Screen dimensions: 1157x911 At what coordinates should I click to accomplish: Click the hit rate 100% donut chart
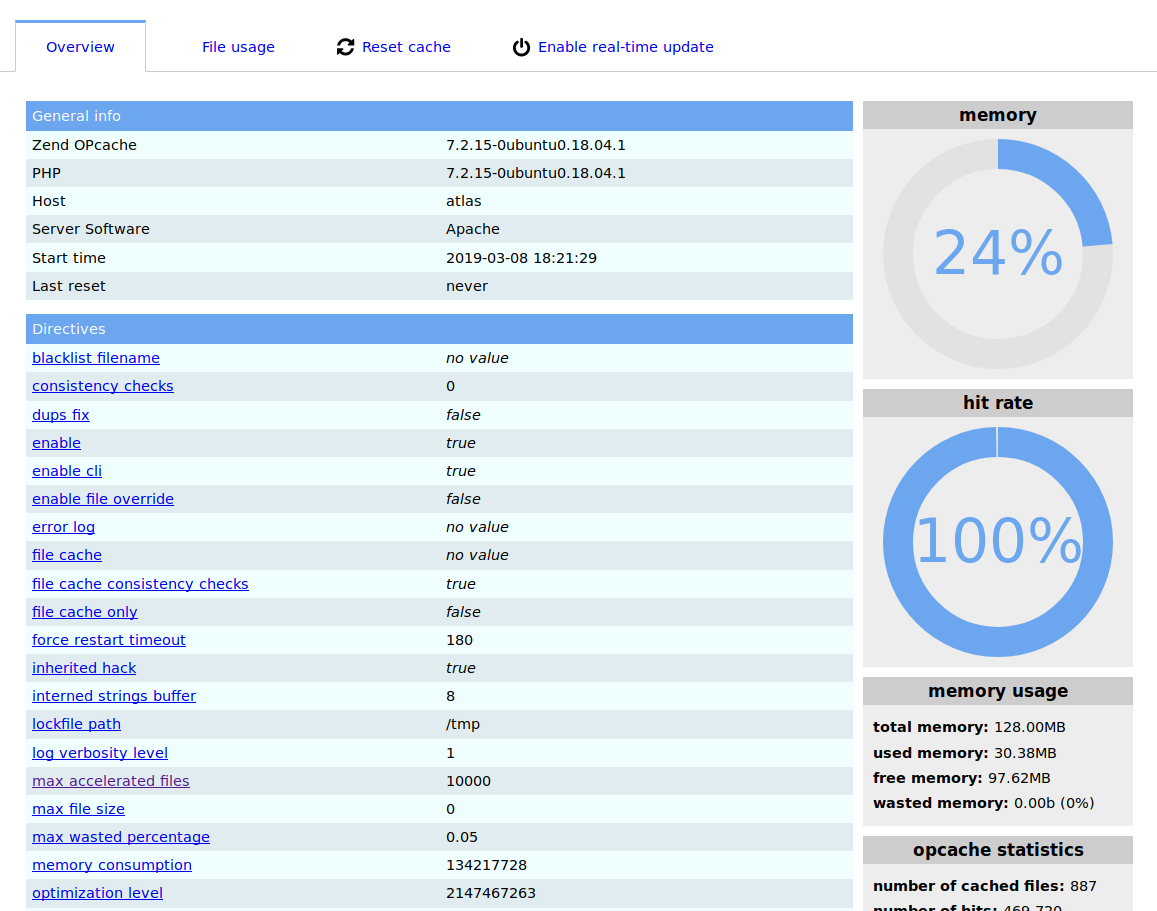click(x=998, y=542)
